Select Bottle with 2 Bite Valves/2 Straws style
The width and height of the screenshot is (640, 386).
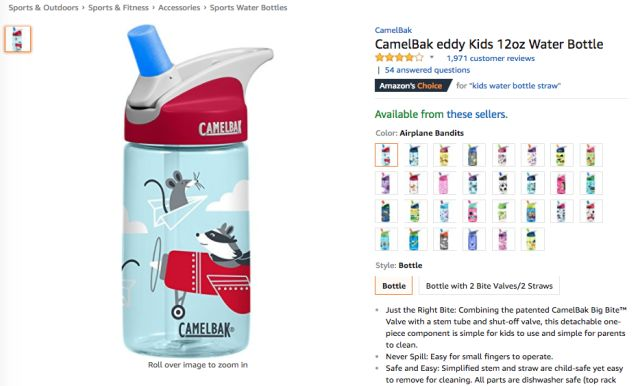[x=489, y=286]
